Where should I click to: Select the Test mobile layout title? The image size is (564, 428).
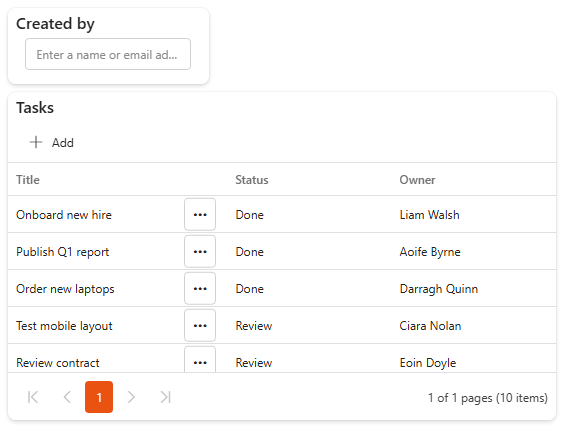64,326
